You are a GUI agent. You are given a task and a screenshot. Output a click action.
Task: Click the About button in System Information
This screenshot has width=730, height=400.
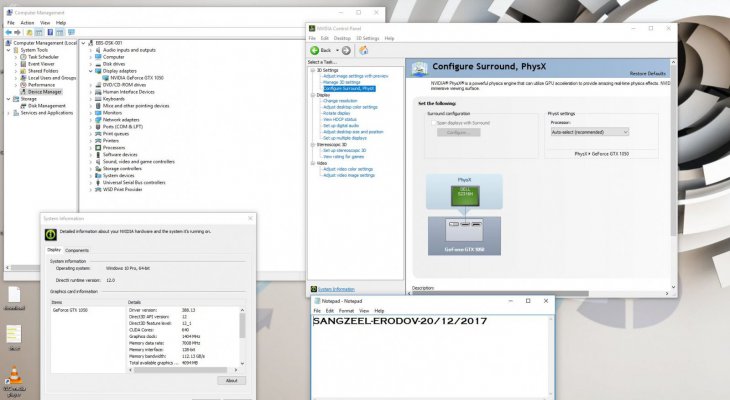(x=231, y=380)
